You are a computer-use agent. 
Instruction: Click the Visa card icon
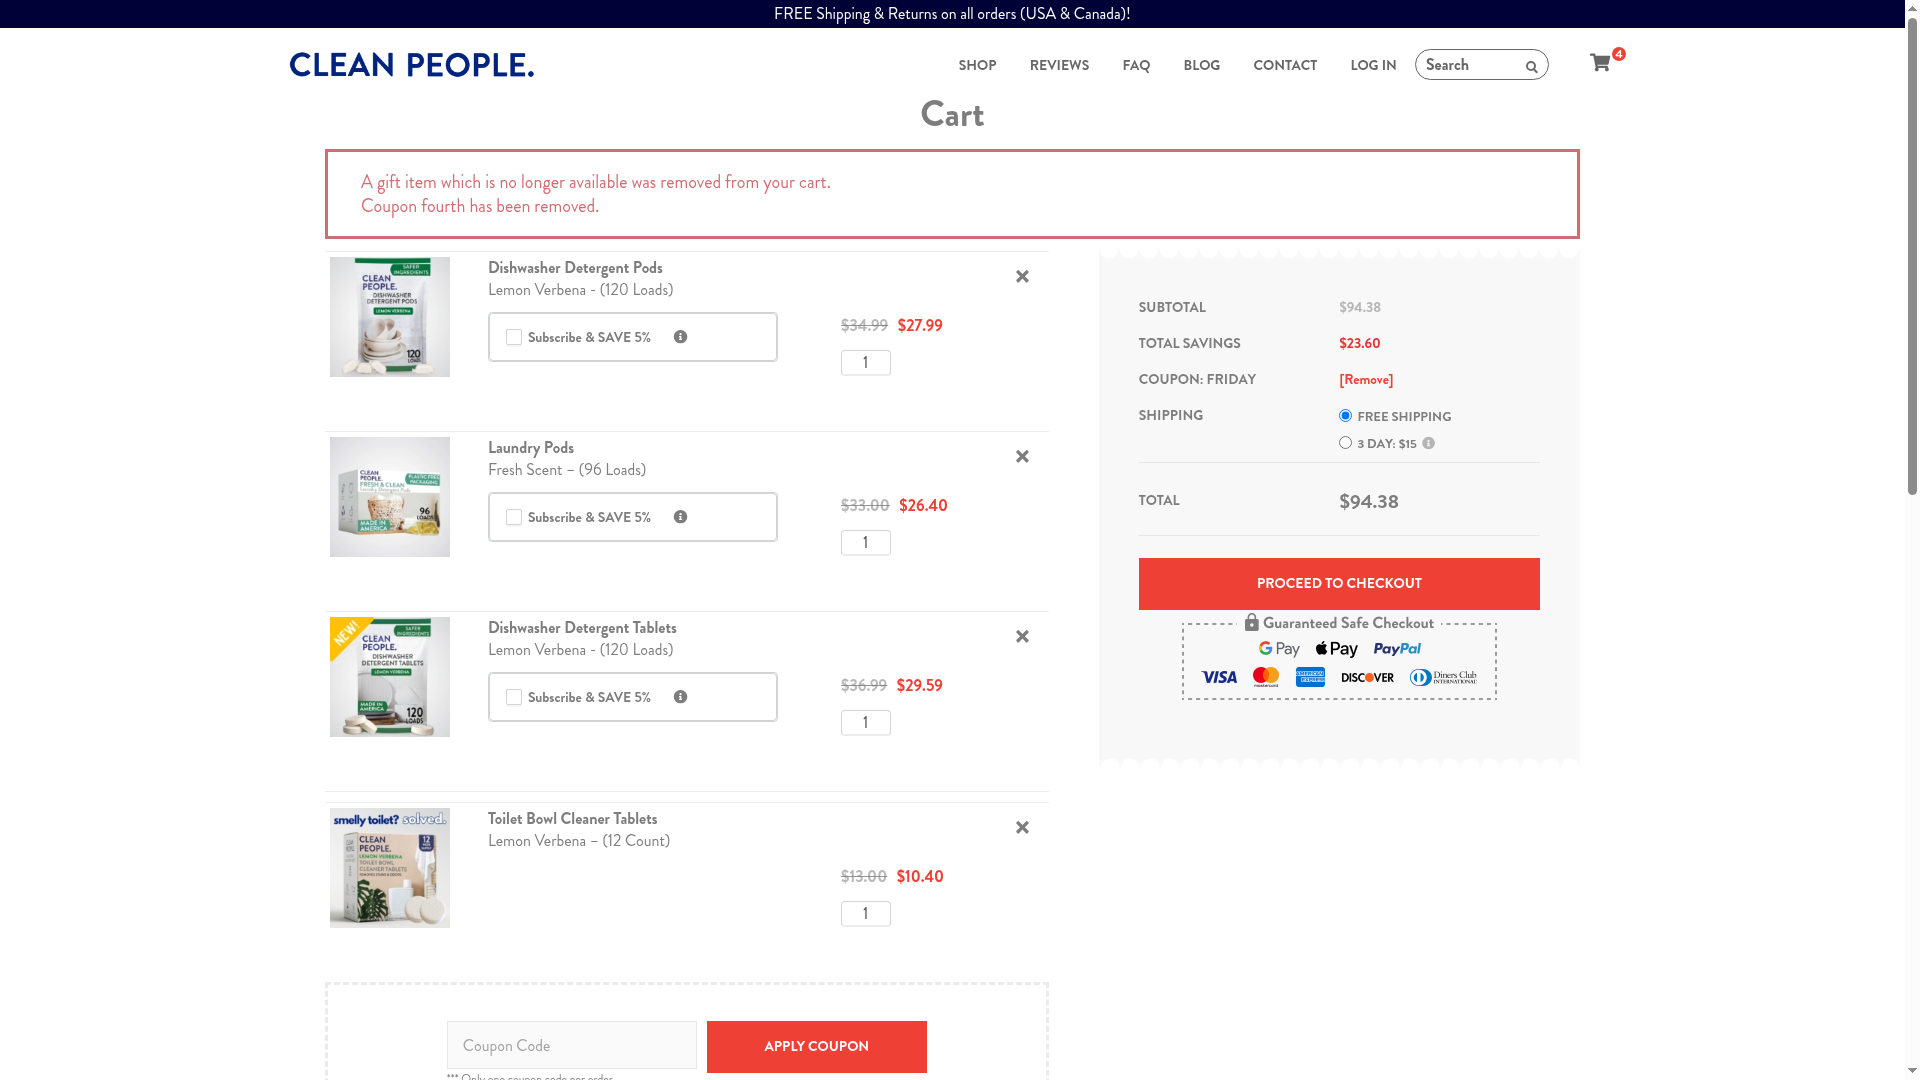(x=1219, y=677)
